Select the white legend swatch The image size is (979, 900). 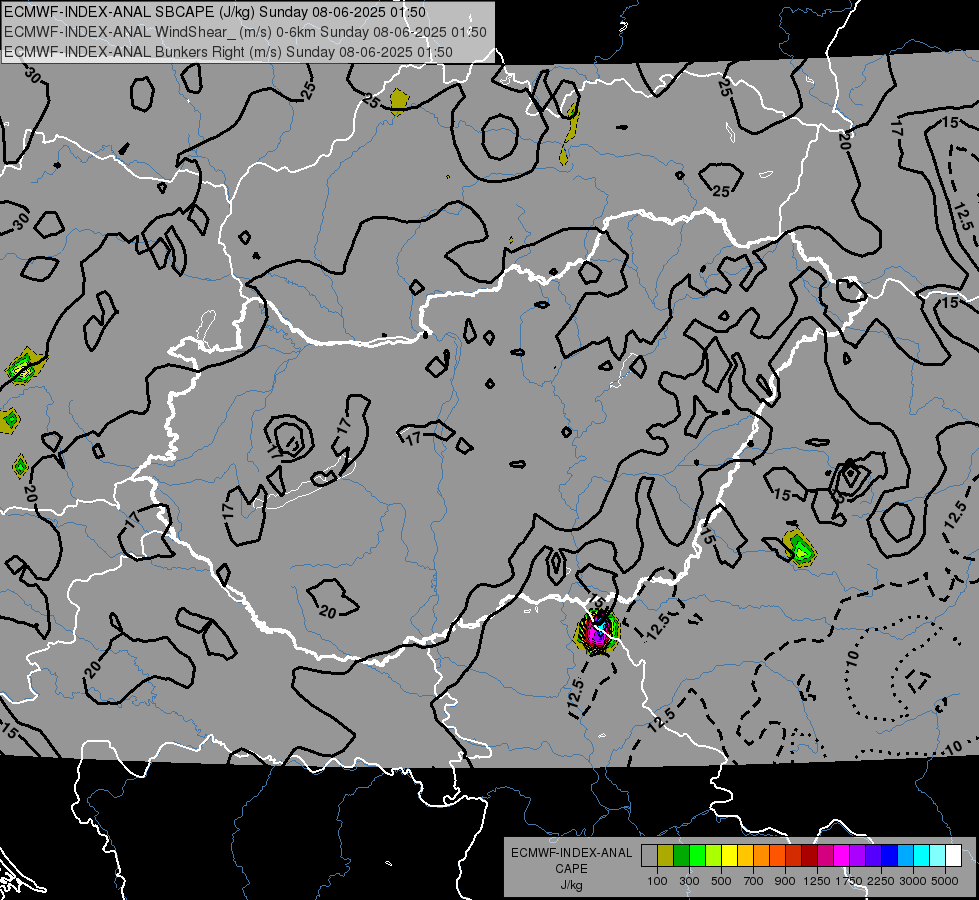[x=954, y=856]
